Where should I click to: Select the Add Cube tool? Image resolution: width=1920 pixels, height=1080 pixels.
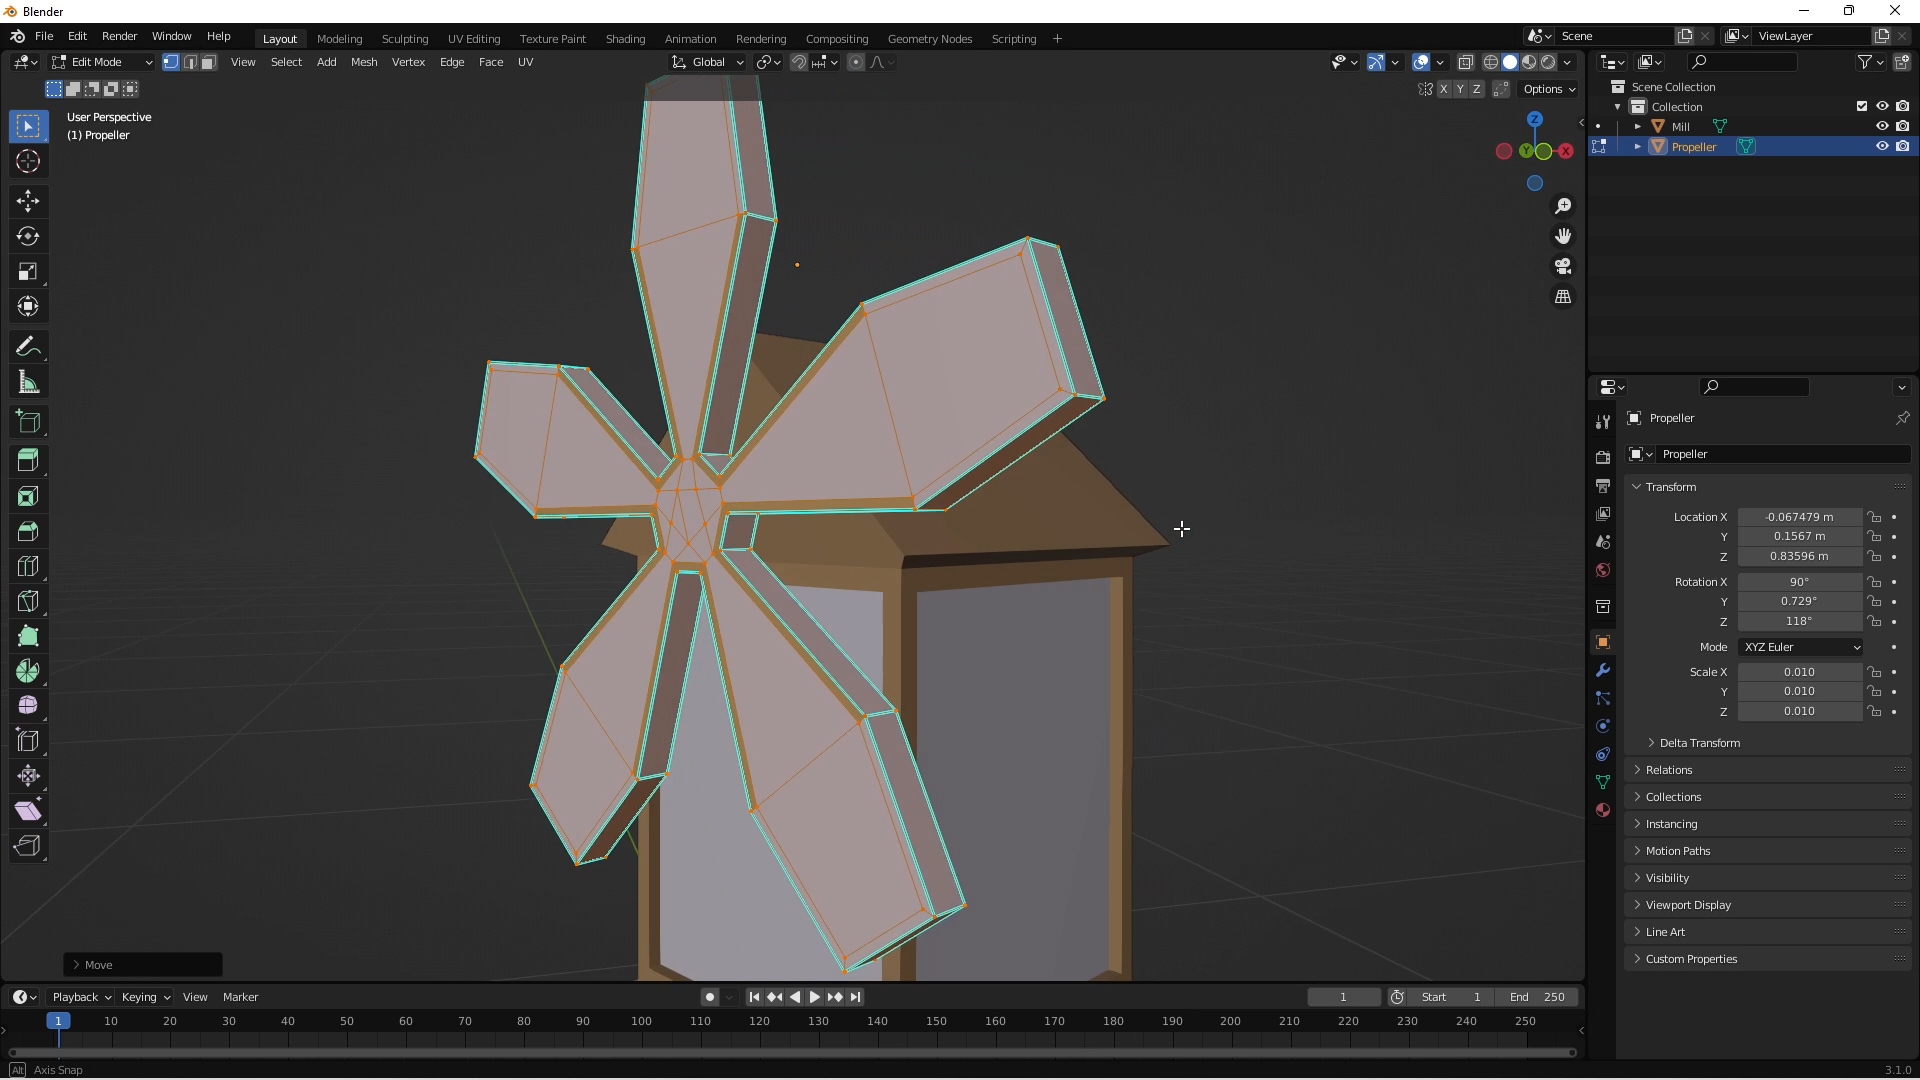28,422
